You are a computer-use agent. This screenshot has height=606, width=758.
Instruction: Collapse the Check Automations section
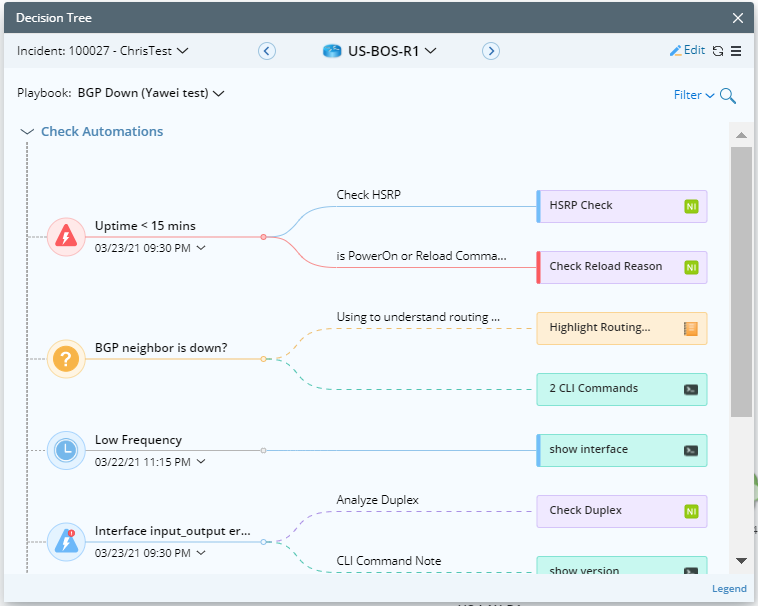point(27,132)
